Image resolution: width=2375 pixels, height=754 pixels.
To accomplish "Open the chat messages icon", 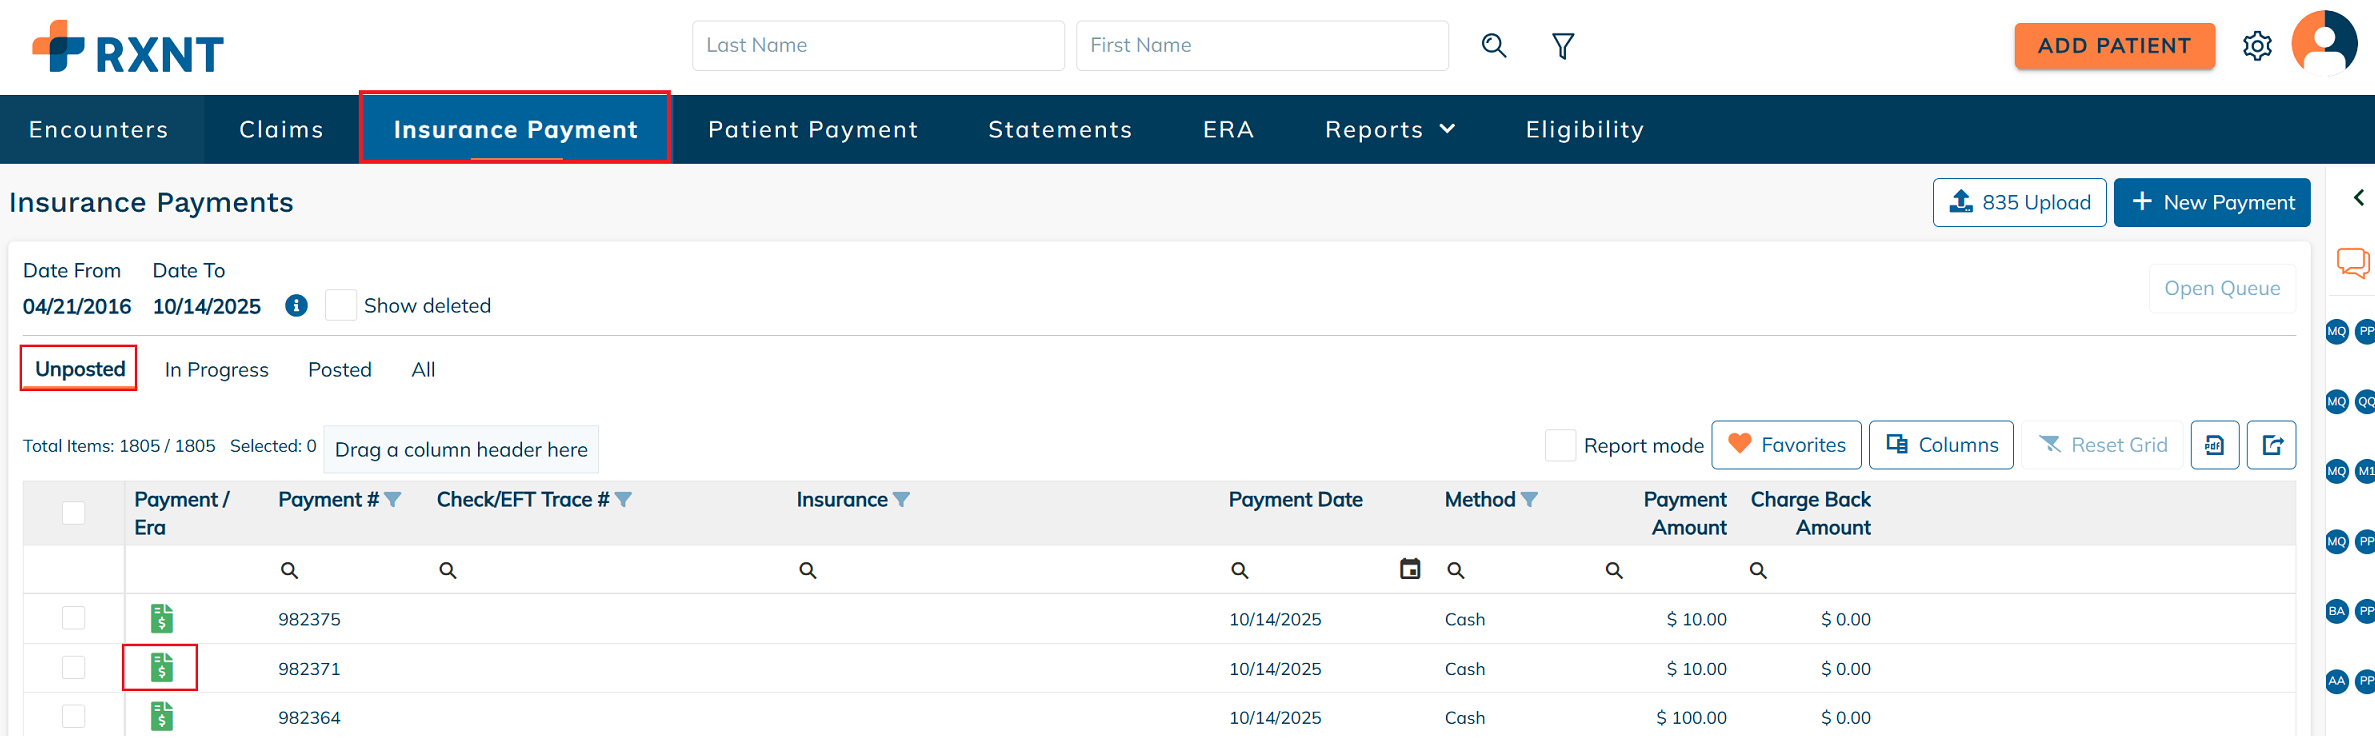I will 2352,263.
